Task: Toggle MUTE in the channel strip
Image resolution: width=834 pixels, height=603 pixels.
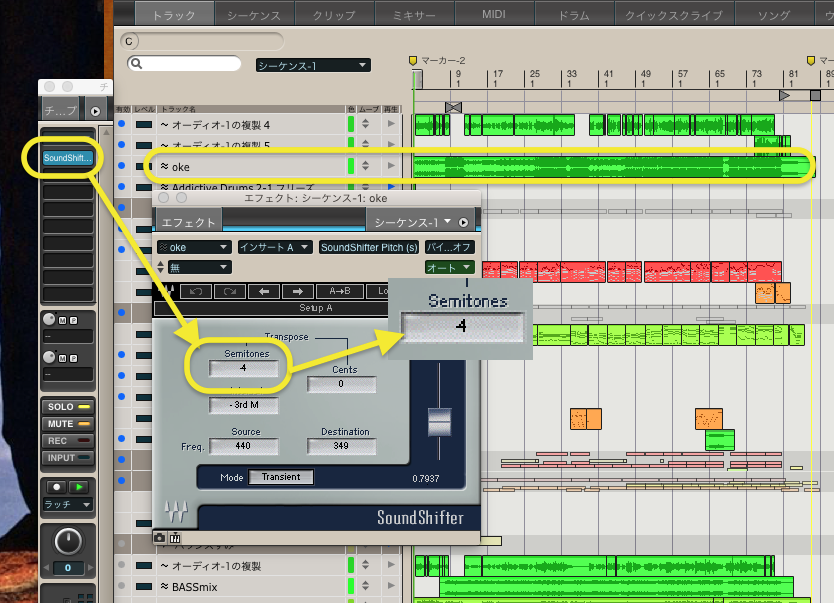Action: point(68,424)
